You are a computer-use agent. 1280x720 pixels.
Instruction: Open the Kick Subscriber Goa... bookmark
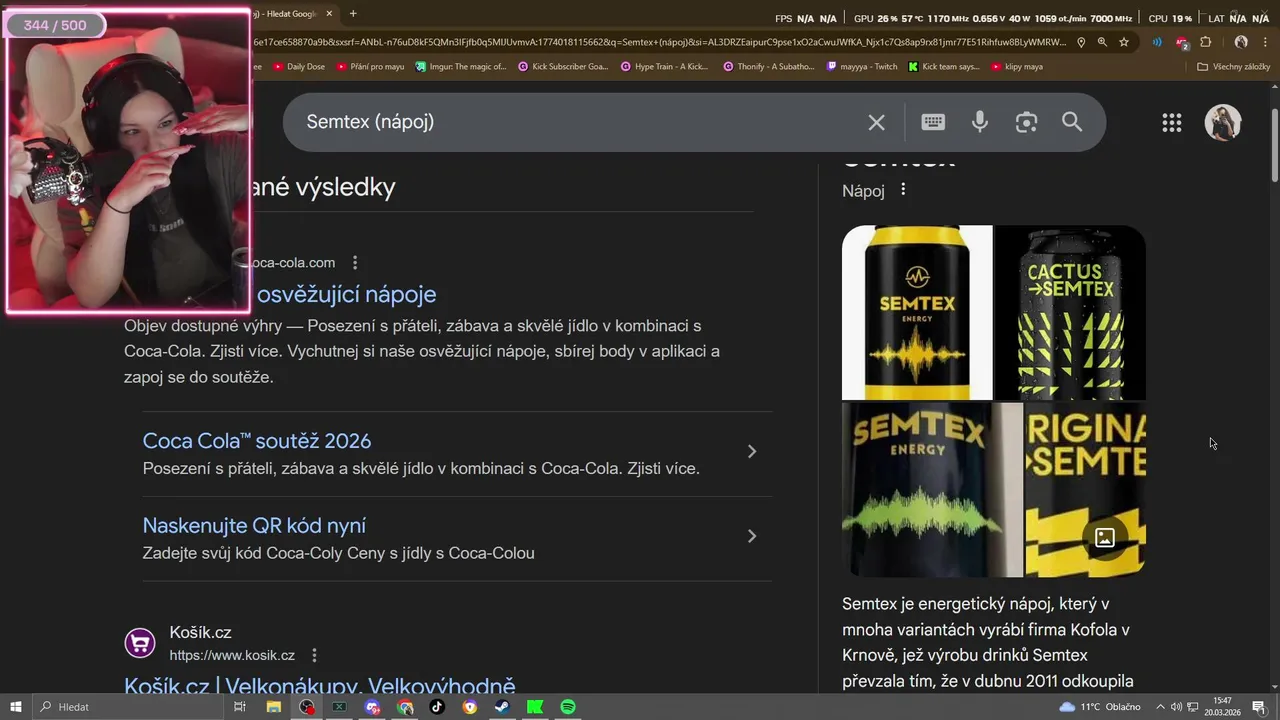click(563, 67)
